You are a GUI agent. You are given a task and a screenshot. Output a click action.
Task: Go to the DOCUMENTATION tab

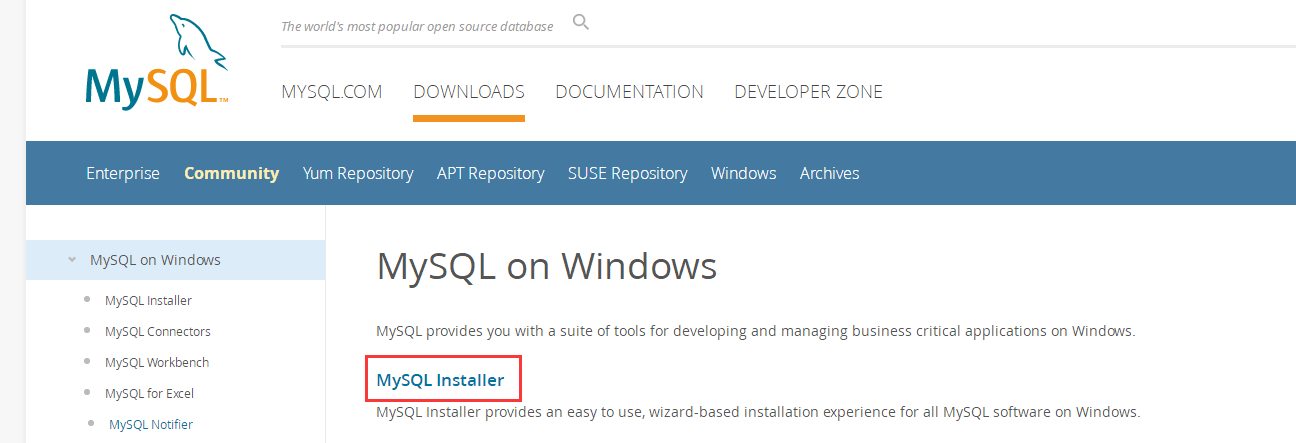coord(630,92)
